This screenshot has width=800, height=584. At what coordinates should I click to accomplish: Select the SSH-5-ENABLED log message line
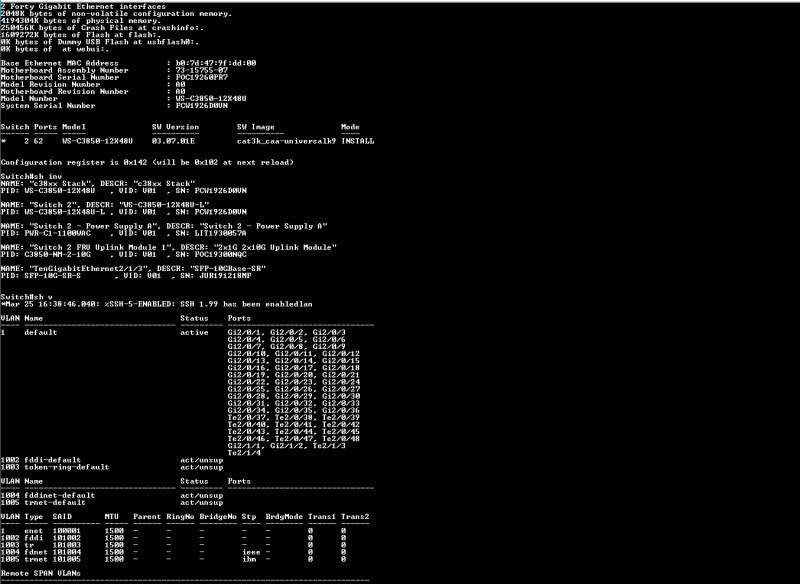pyautogui.click(x=156, y=304)
